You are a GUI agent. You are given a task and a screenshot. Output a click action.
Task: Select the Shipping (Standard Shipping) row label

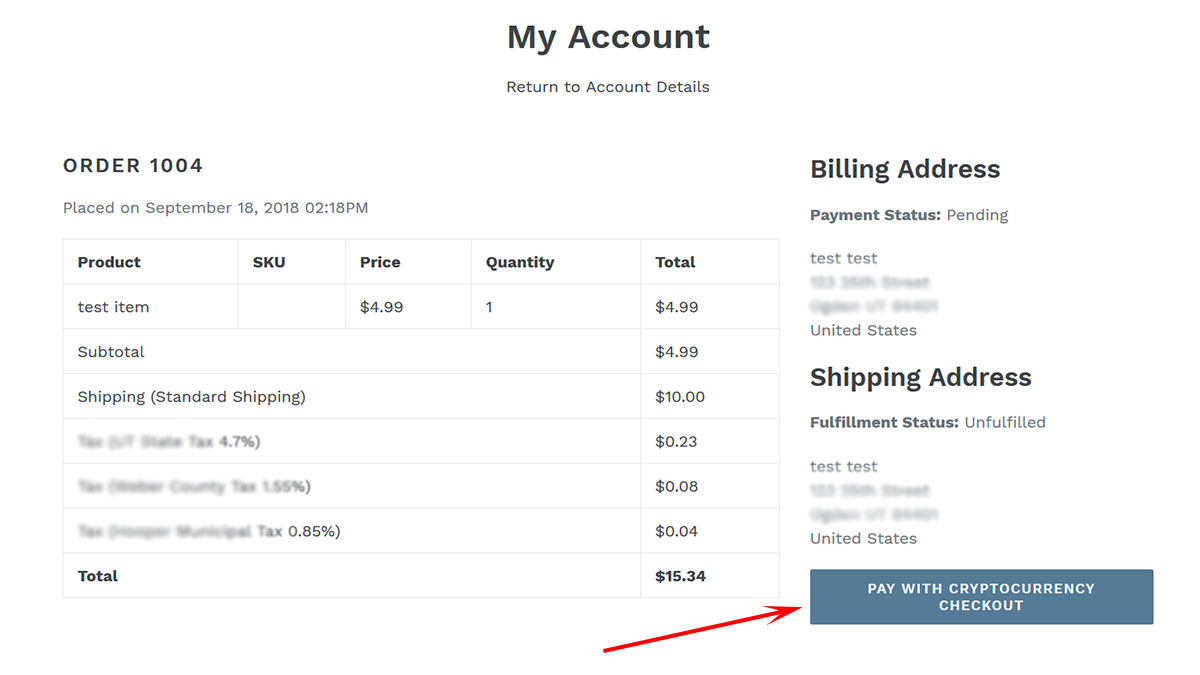191,397
